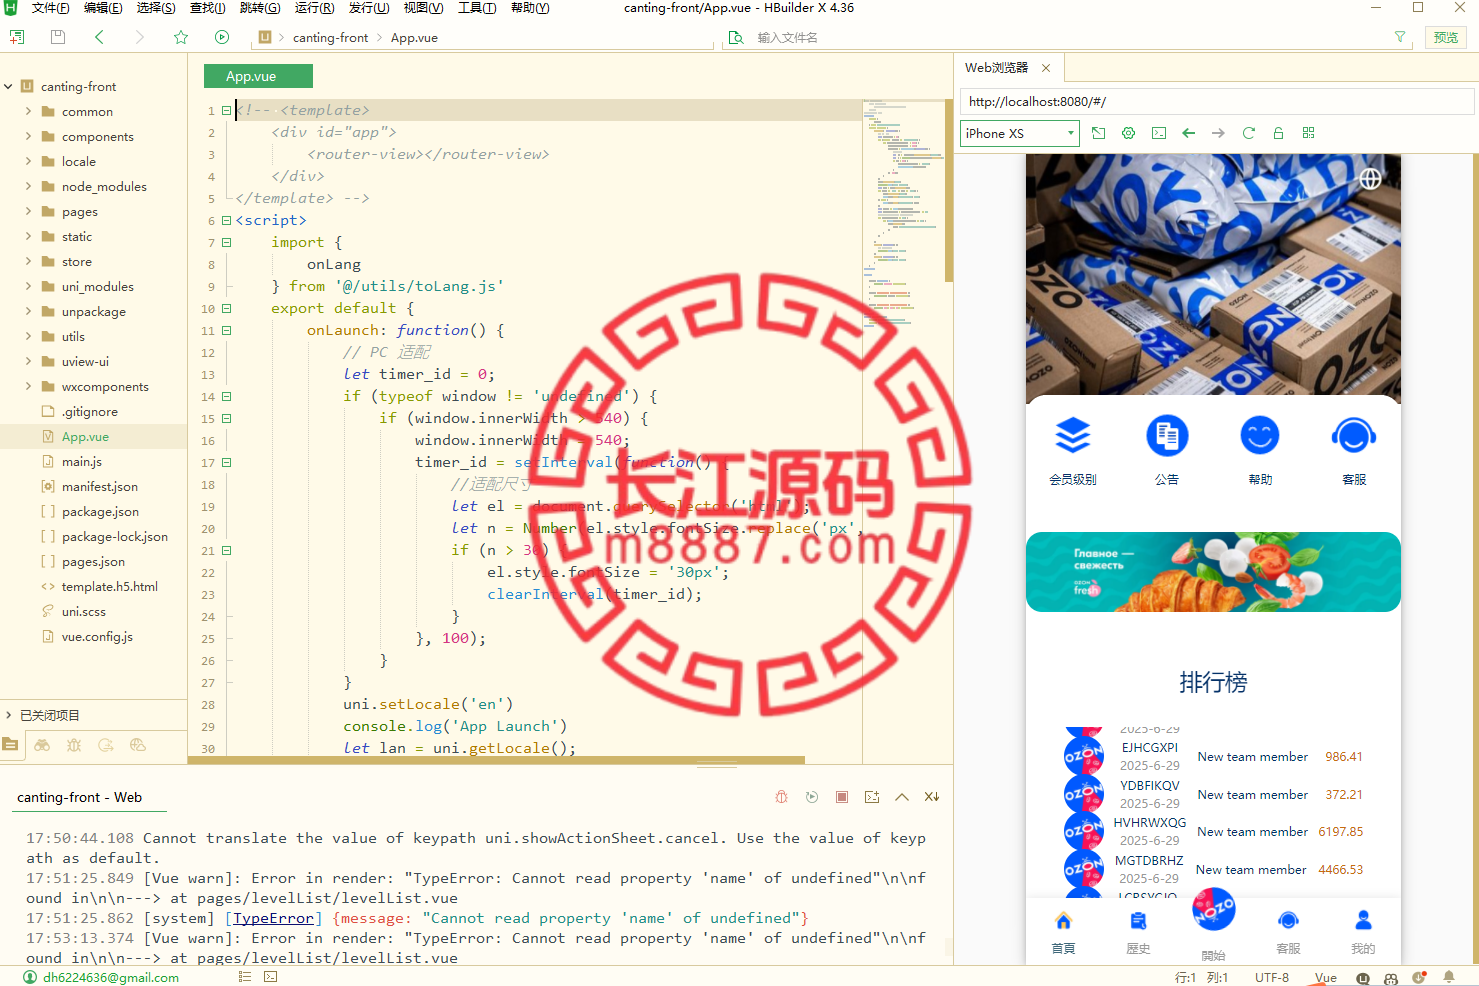This screenshot has height=986, width=1479.
Task: Click the console clear log icon
Action: [932, 797]
